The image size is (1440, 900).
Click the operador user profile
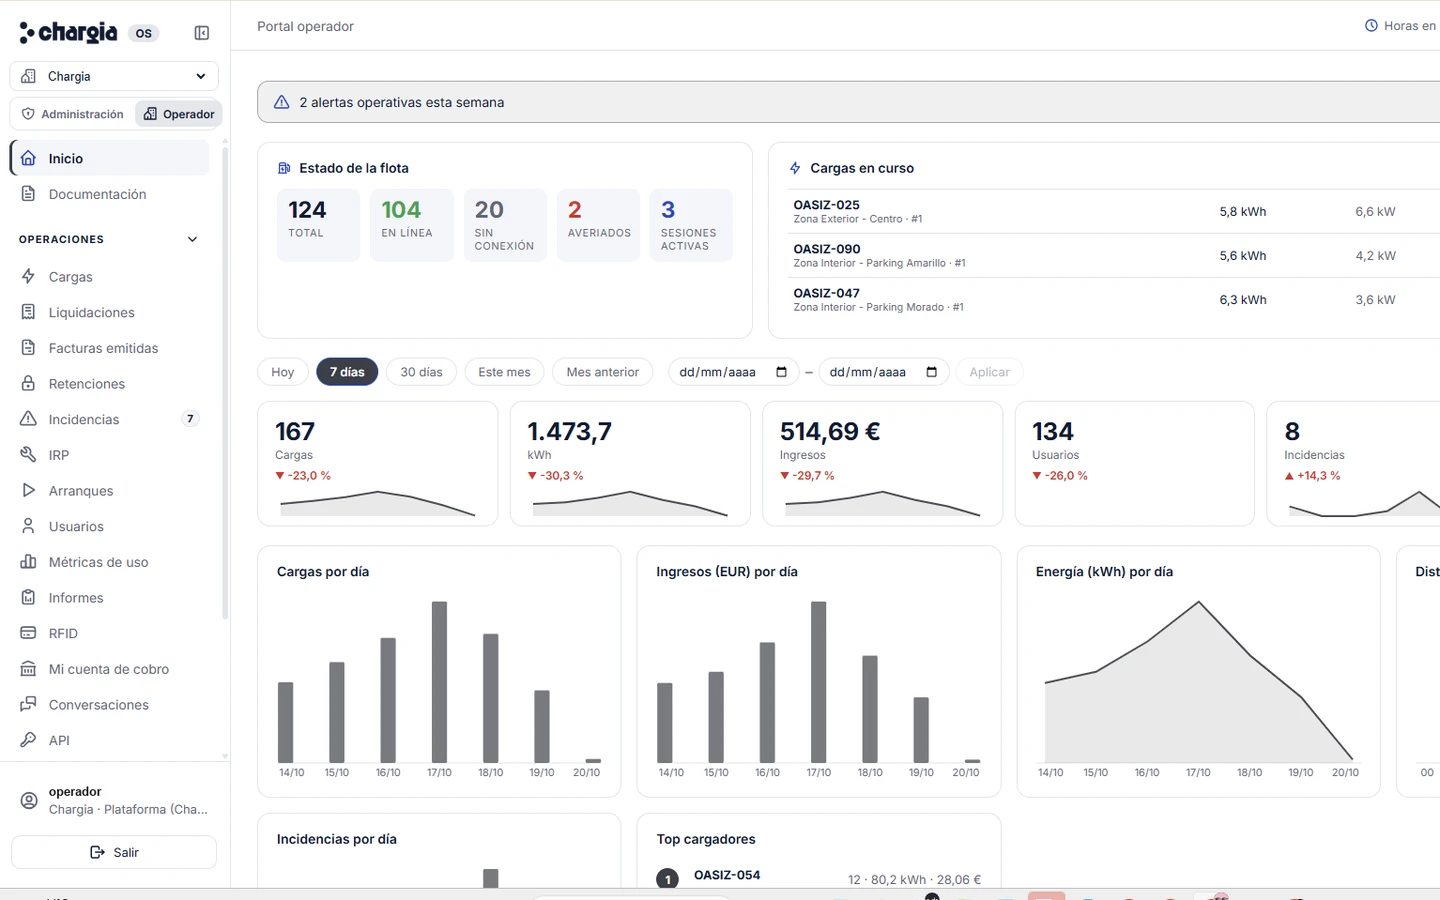pos(114,800)
